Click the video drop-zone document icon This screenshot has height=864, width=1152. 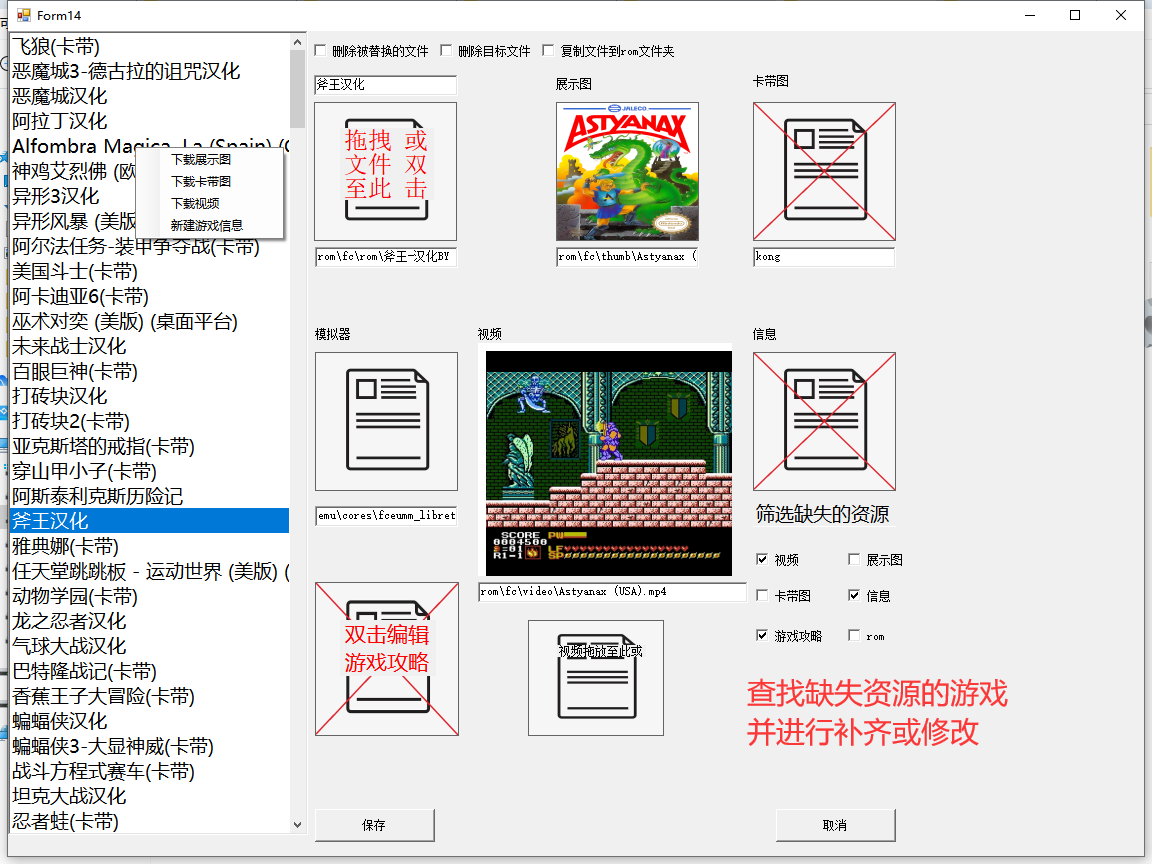click(596, 677)
